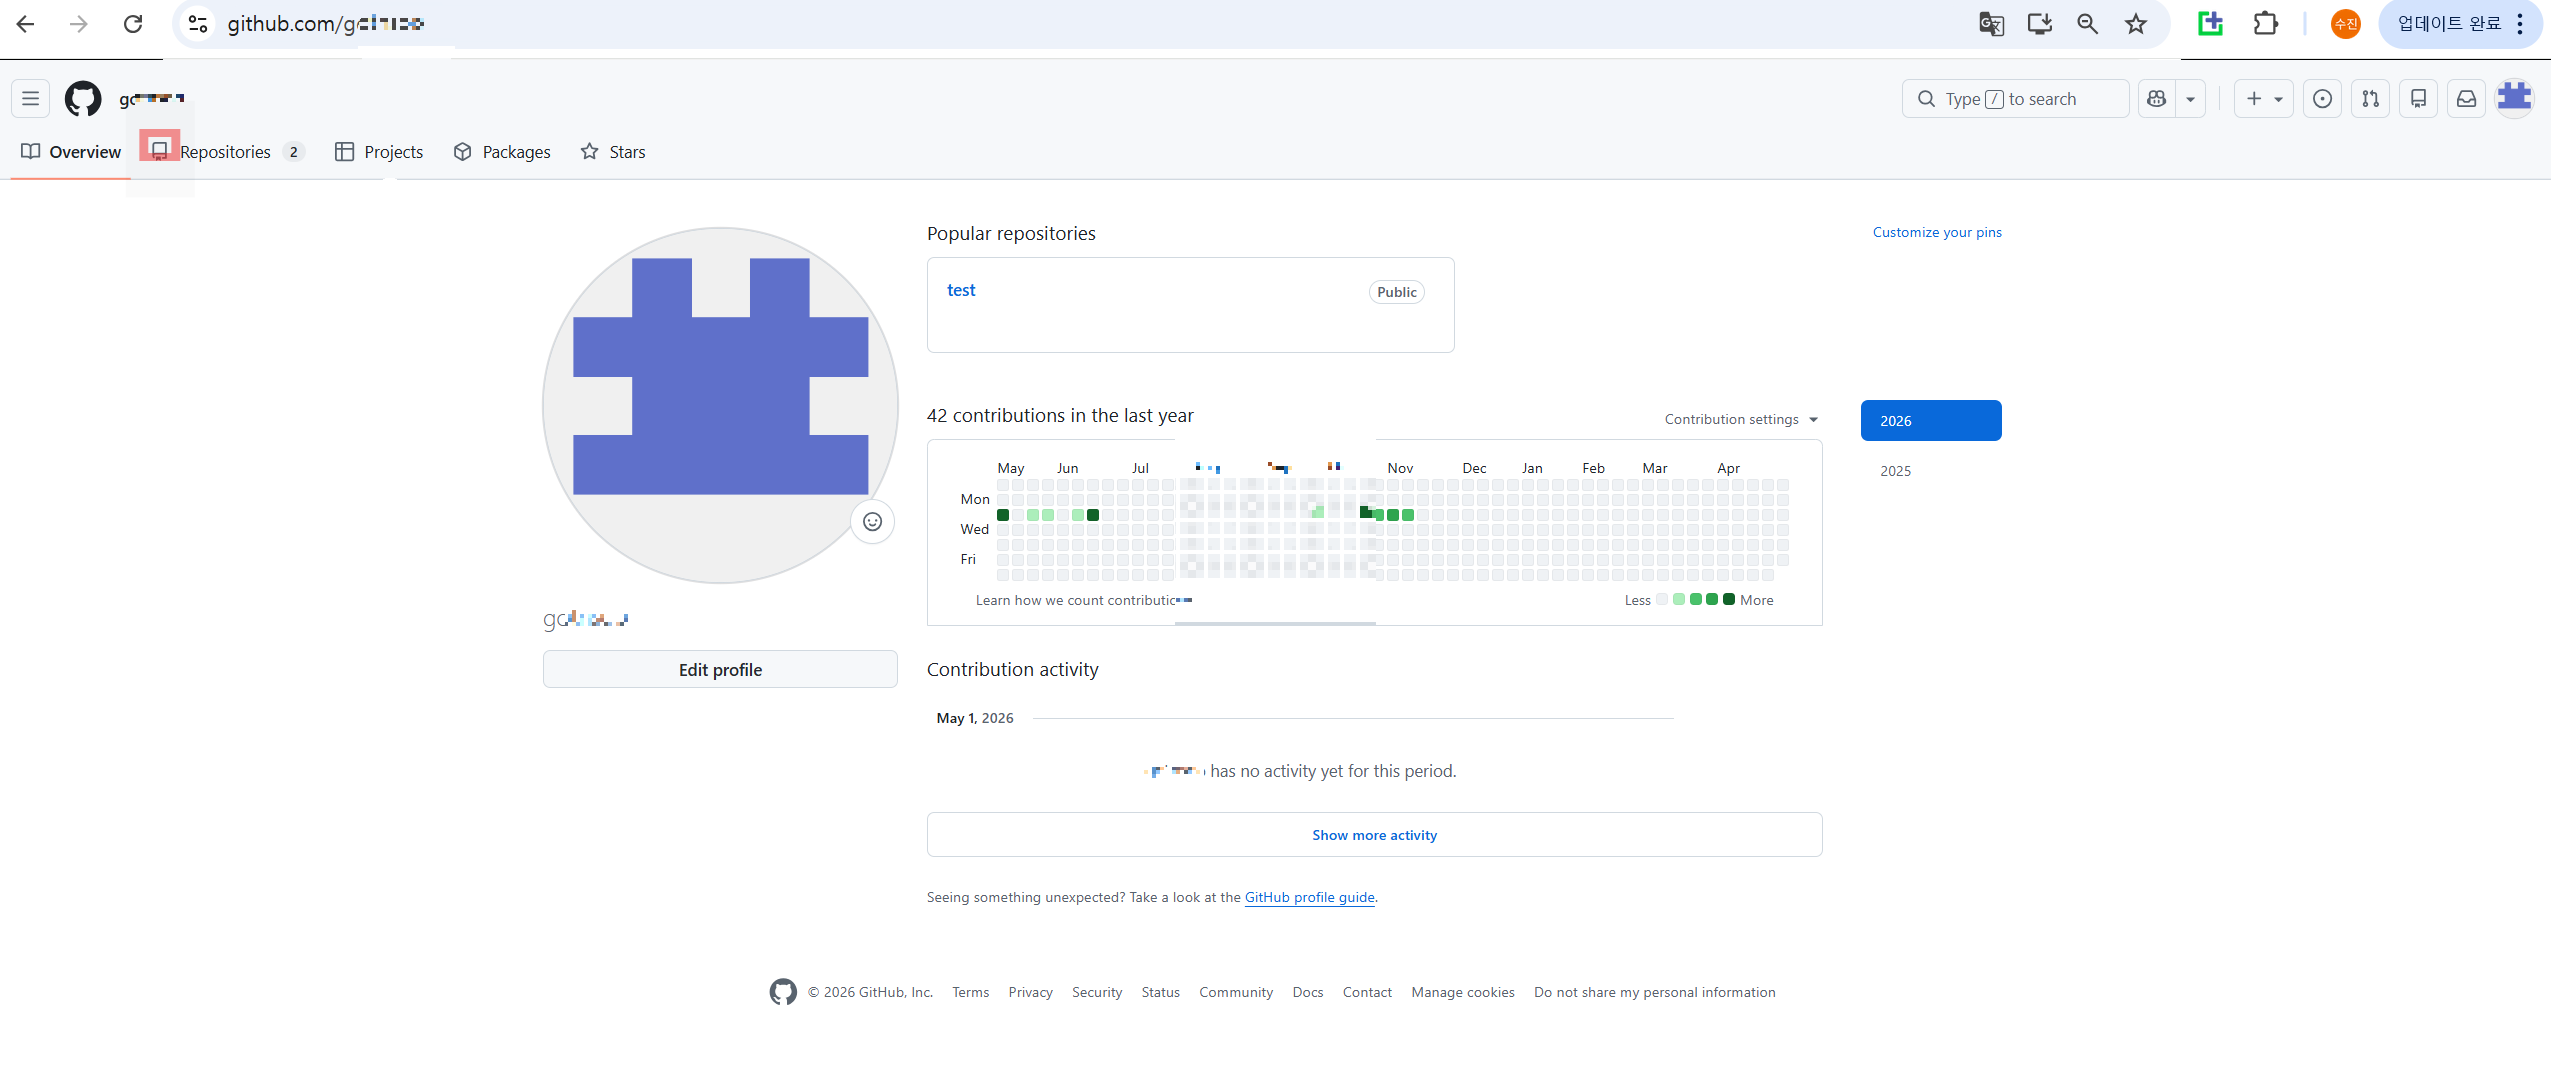2551x1078 pixels.
Task: Click Do not share my personal information
Action: [1655, 992]
